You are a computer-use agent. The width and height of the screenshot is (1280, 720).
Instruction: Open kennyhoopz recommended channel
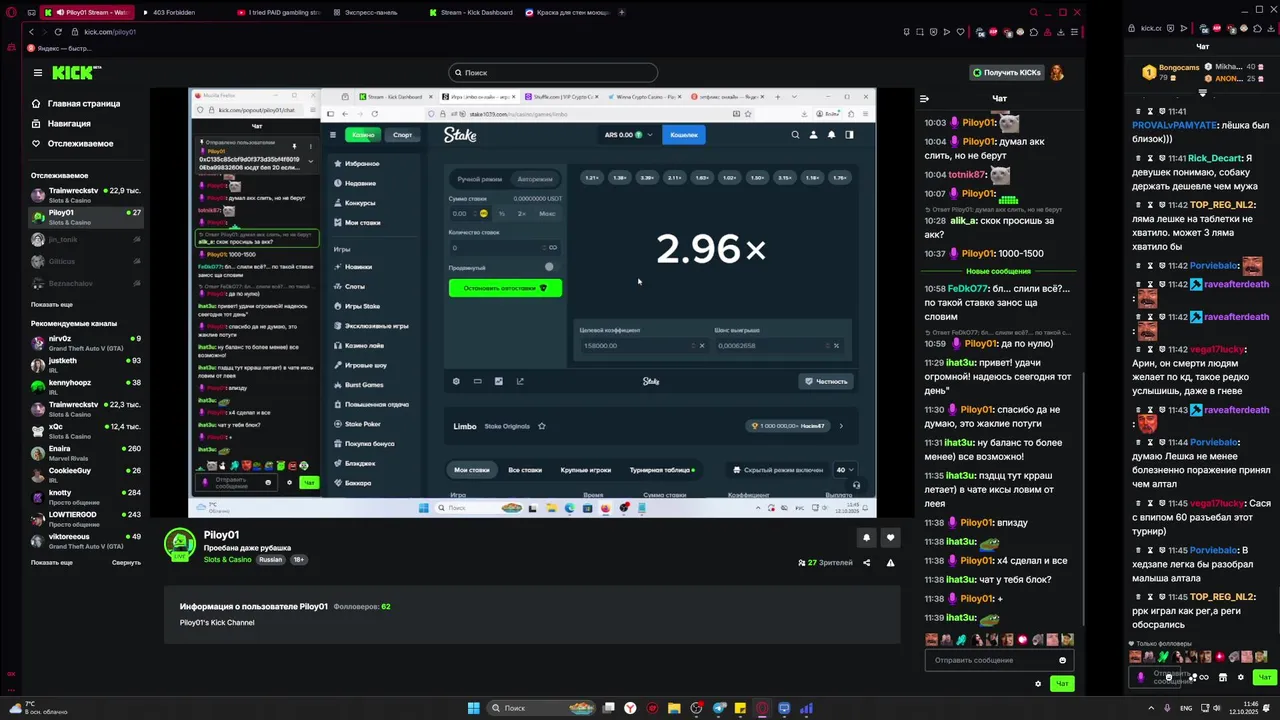(86, 385)
